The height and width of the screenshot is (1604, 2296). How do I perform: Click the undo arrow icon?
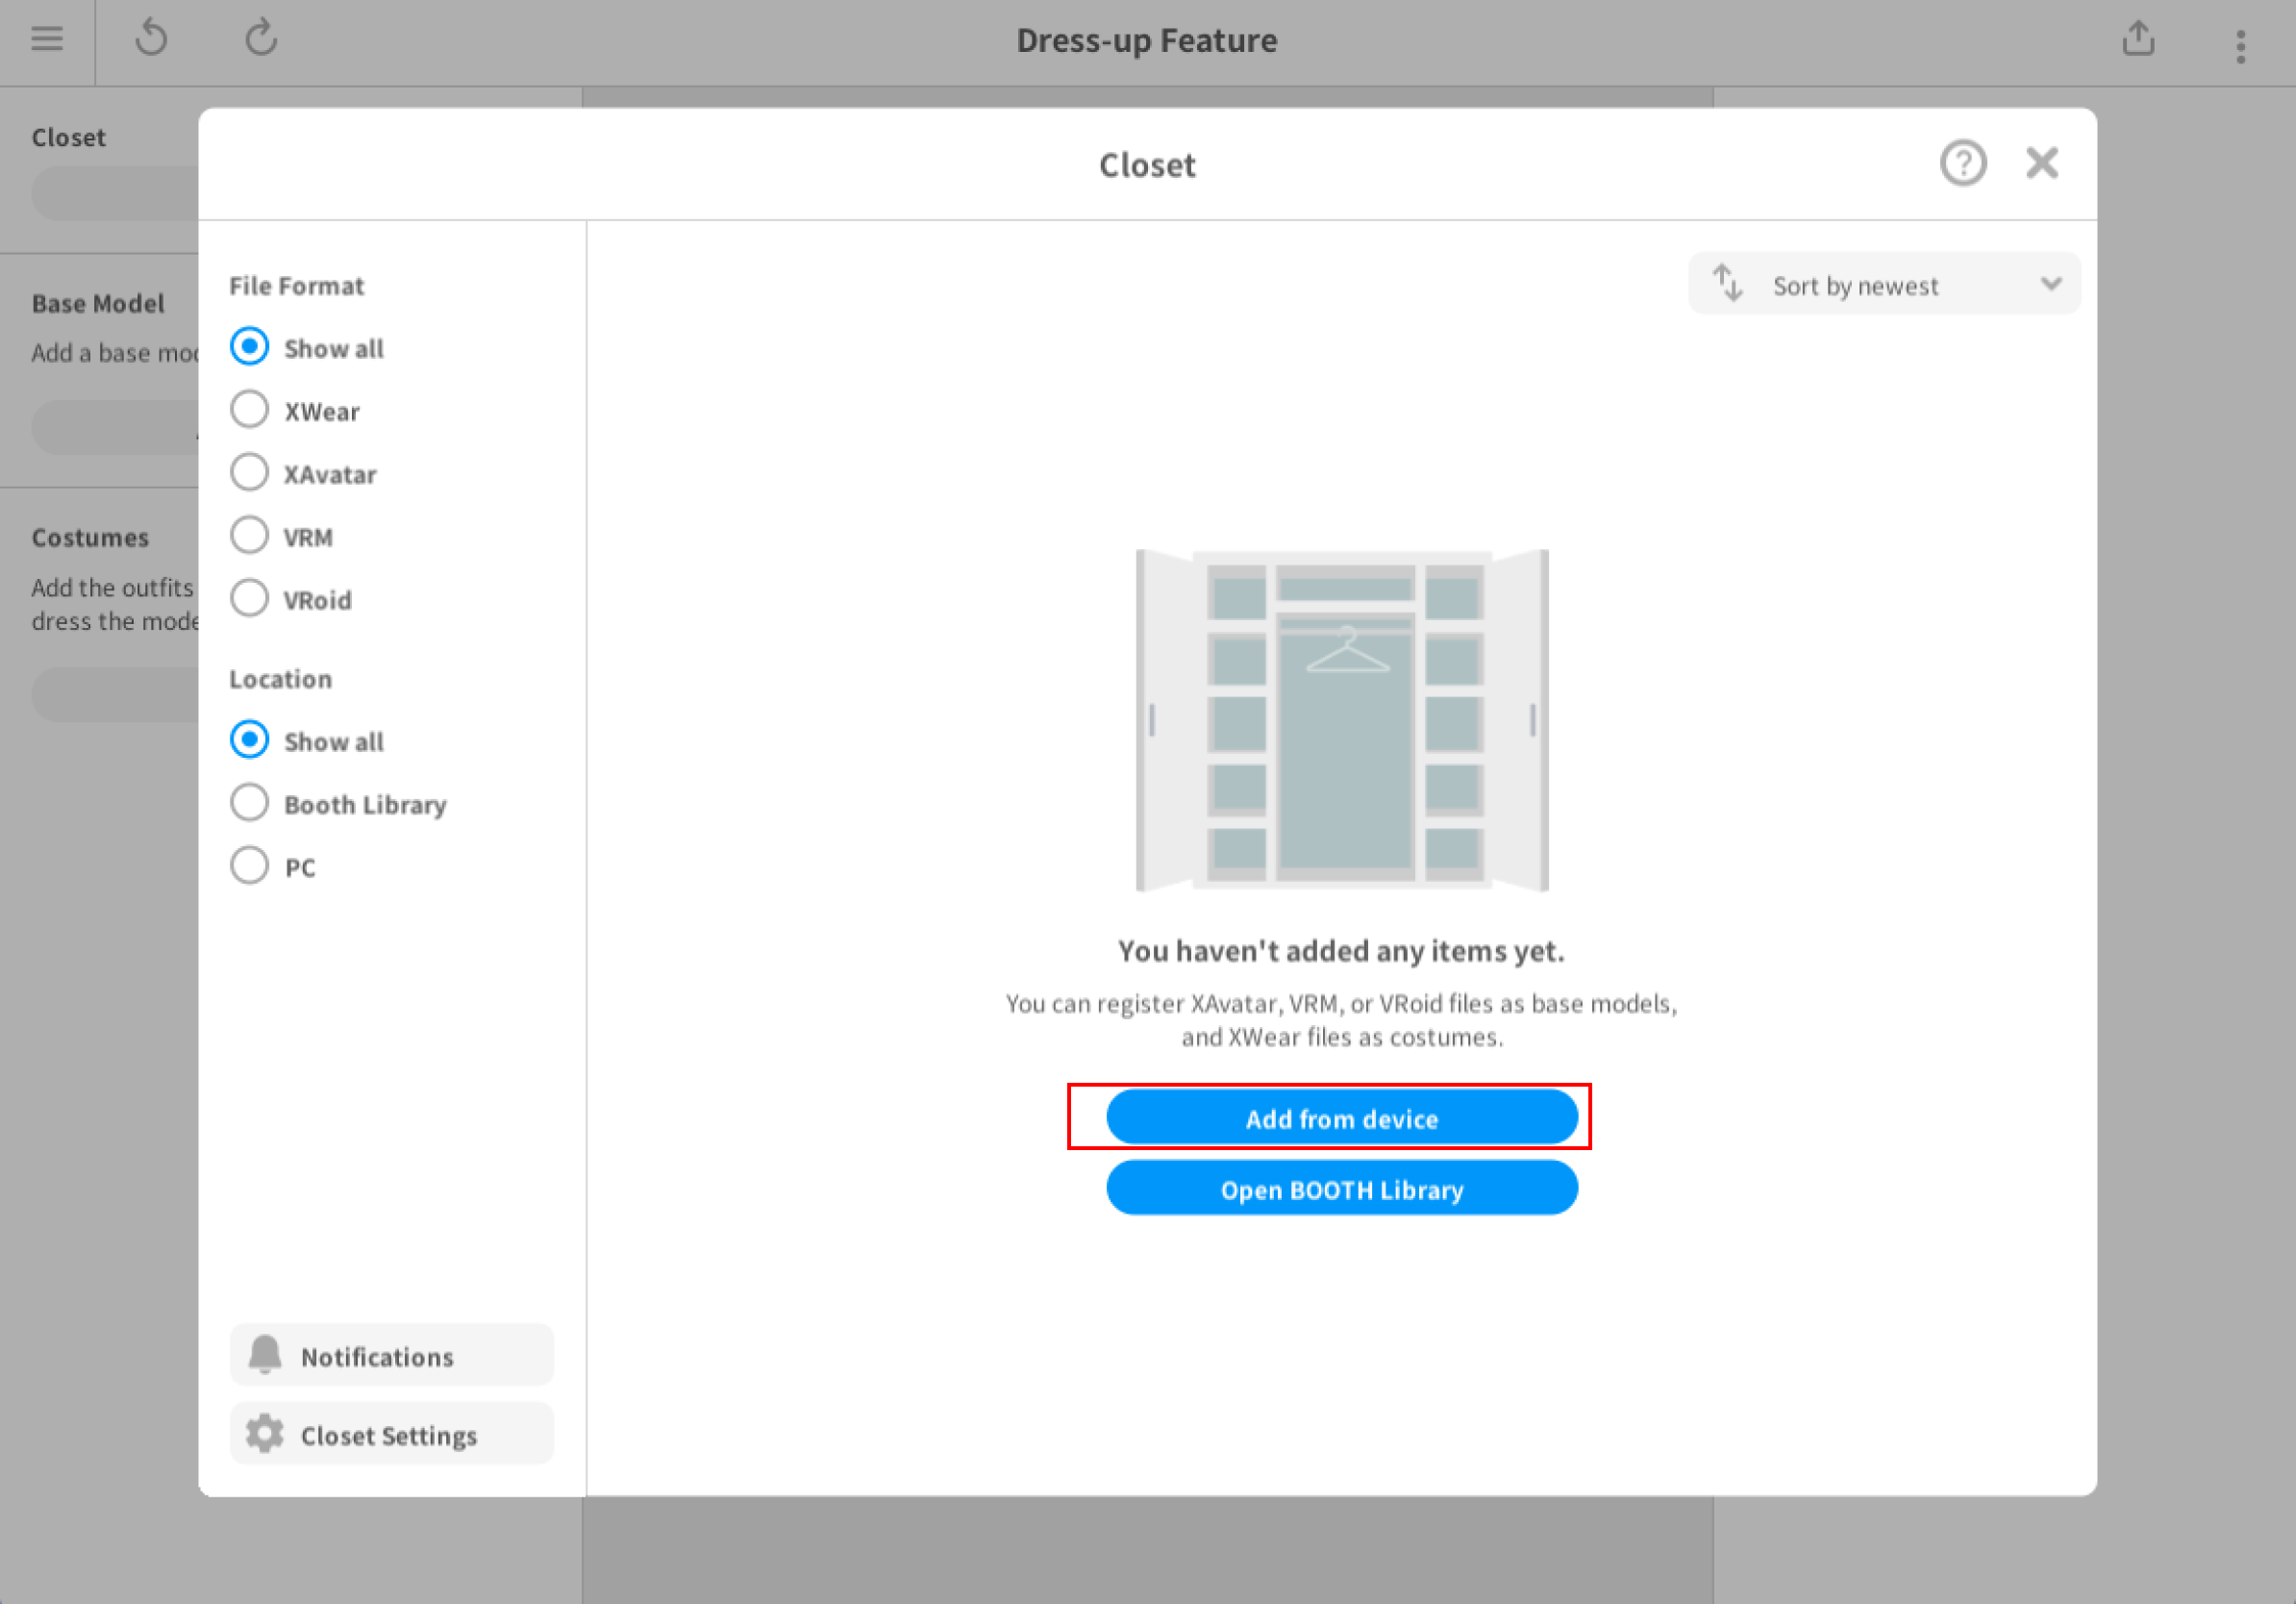point(151,39)
